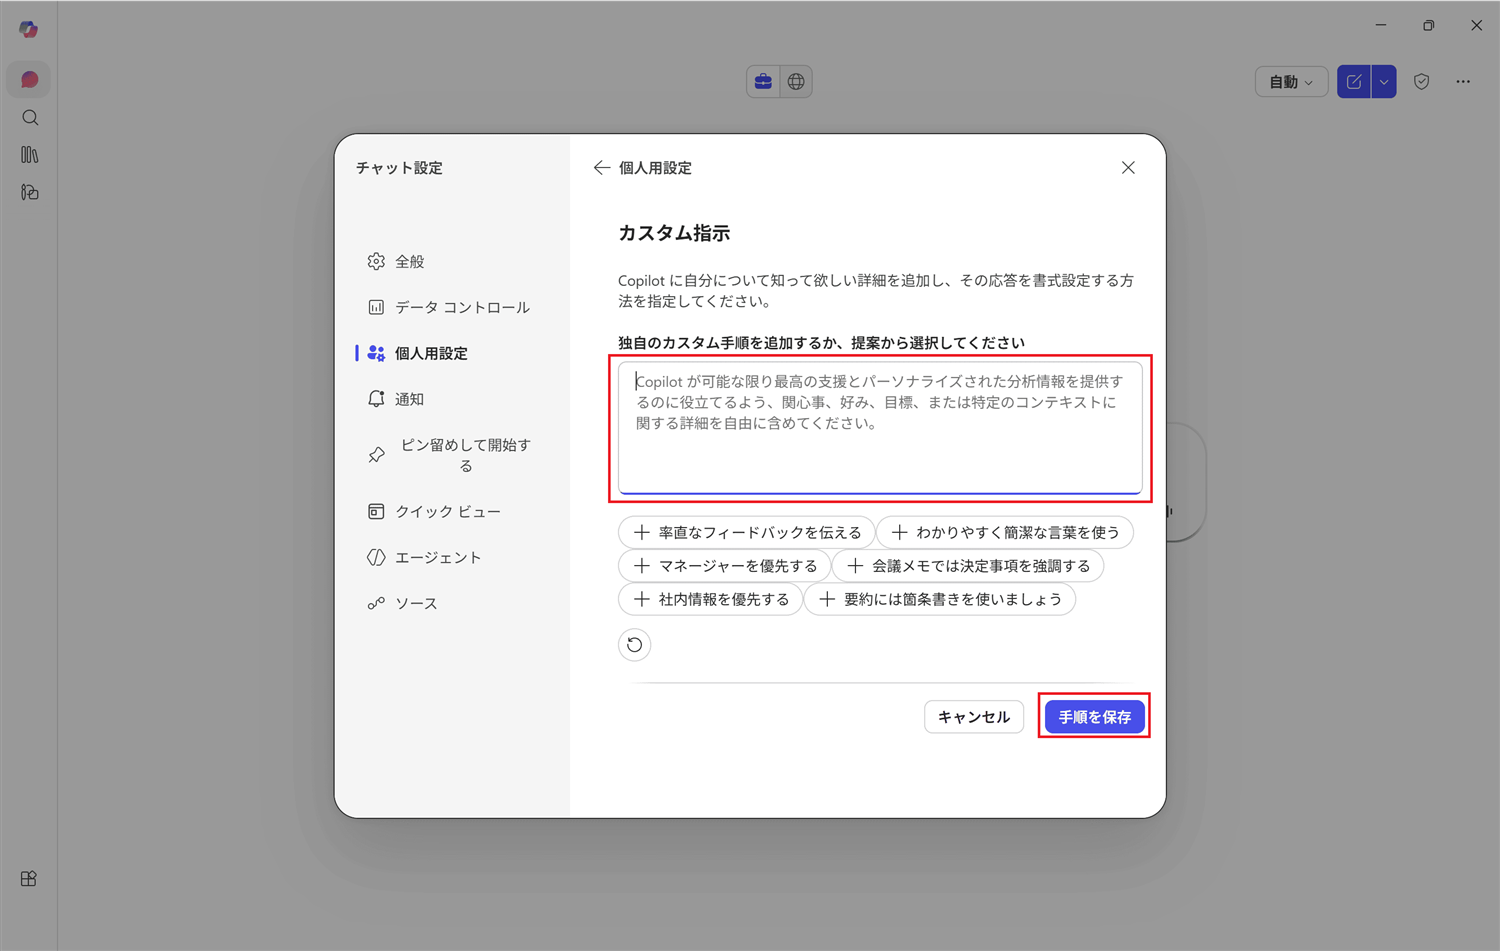Start a new chat with the compose icon
The width and height of the screenshot is (1500, 951).
tap(1354, 82)
